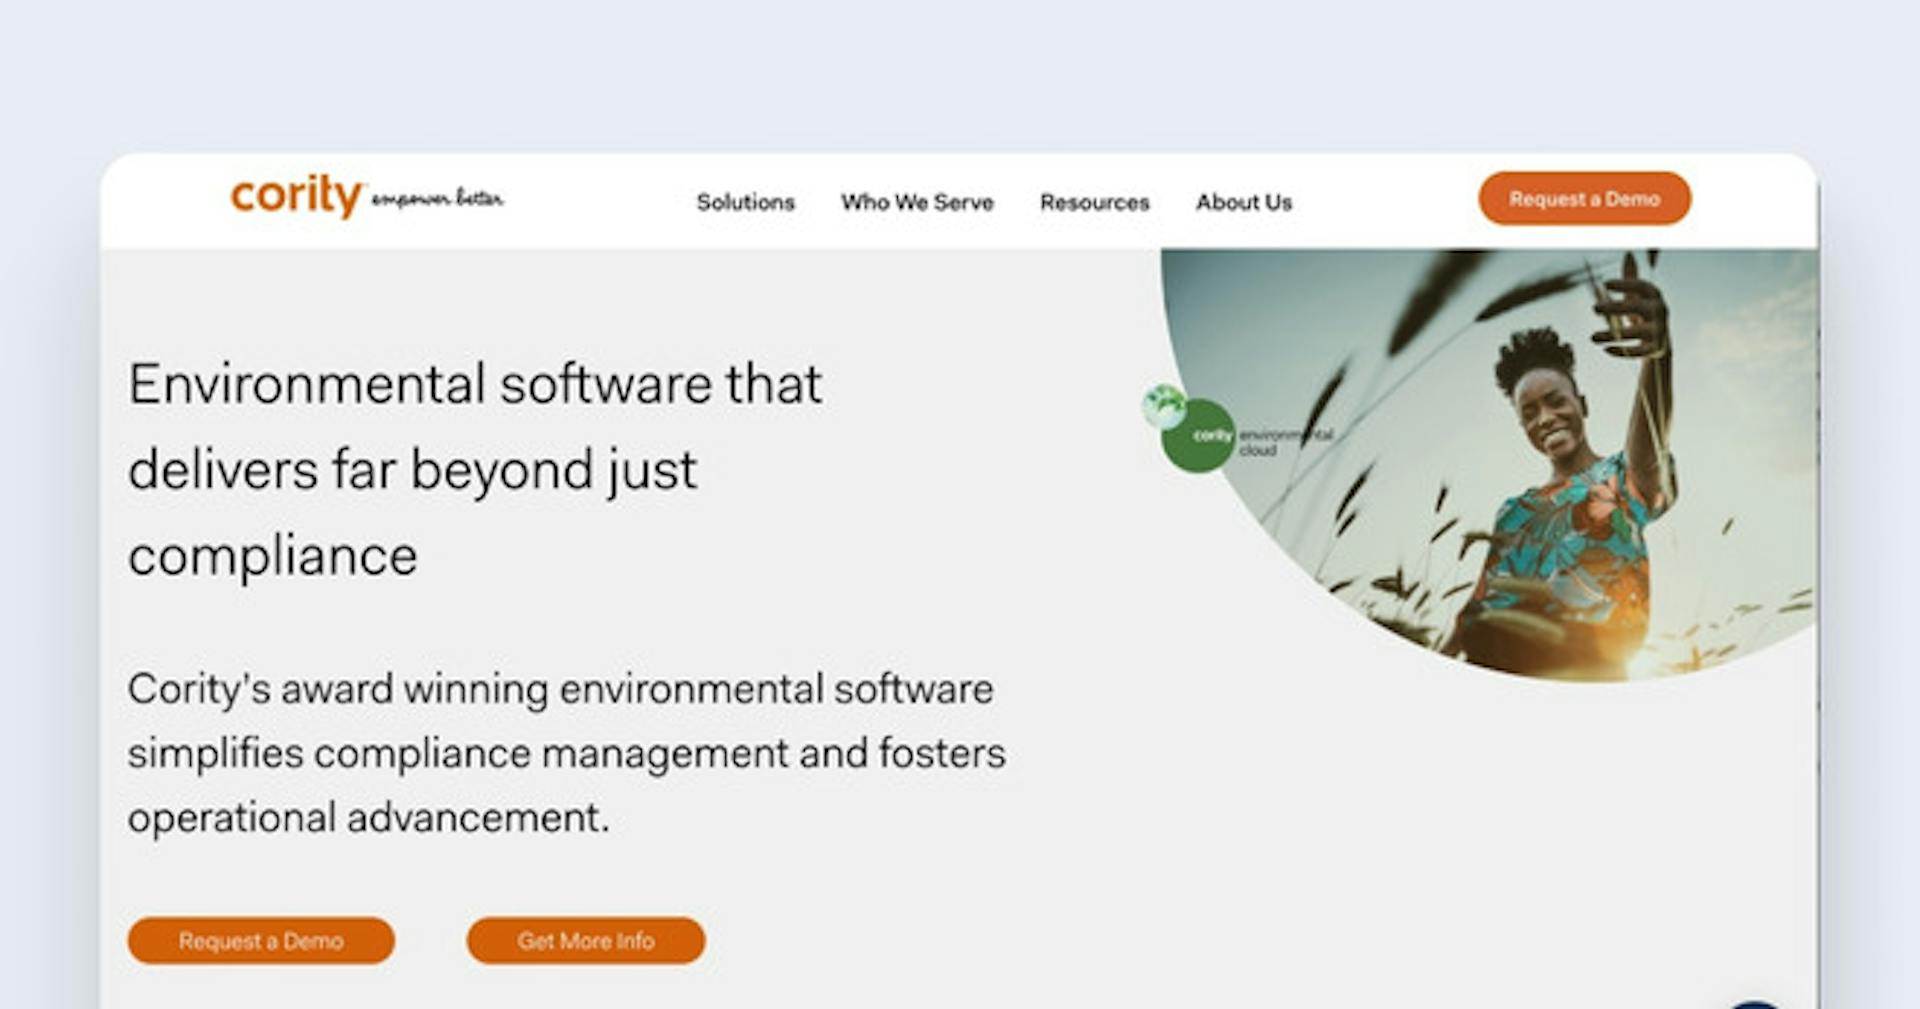
Task: Click the text 'operational advancement.'
Action: pyautogui.click(x=368, y=819)
